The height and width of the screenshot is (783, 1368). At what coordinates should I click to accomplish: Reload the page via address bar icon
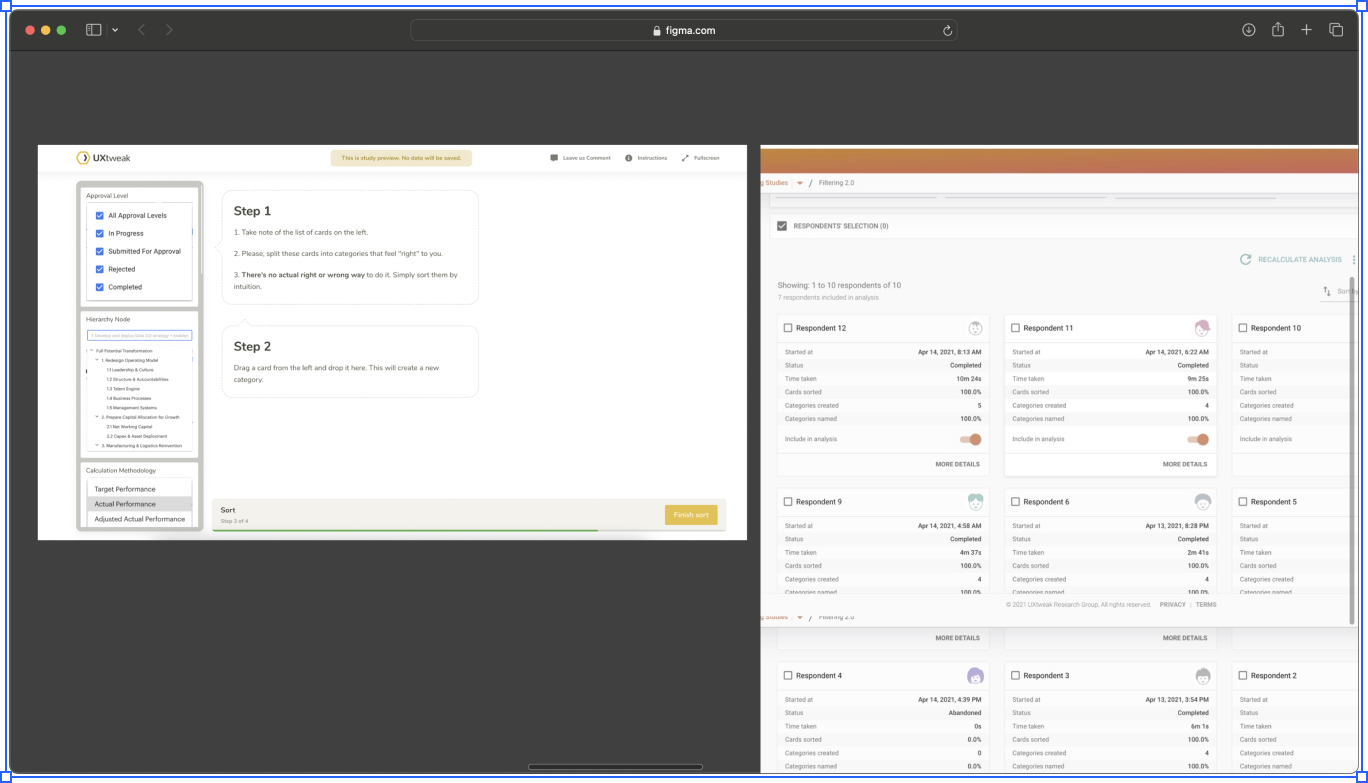[x=947, y=30]
